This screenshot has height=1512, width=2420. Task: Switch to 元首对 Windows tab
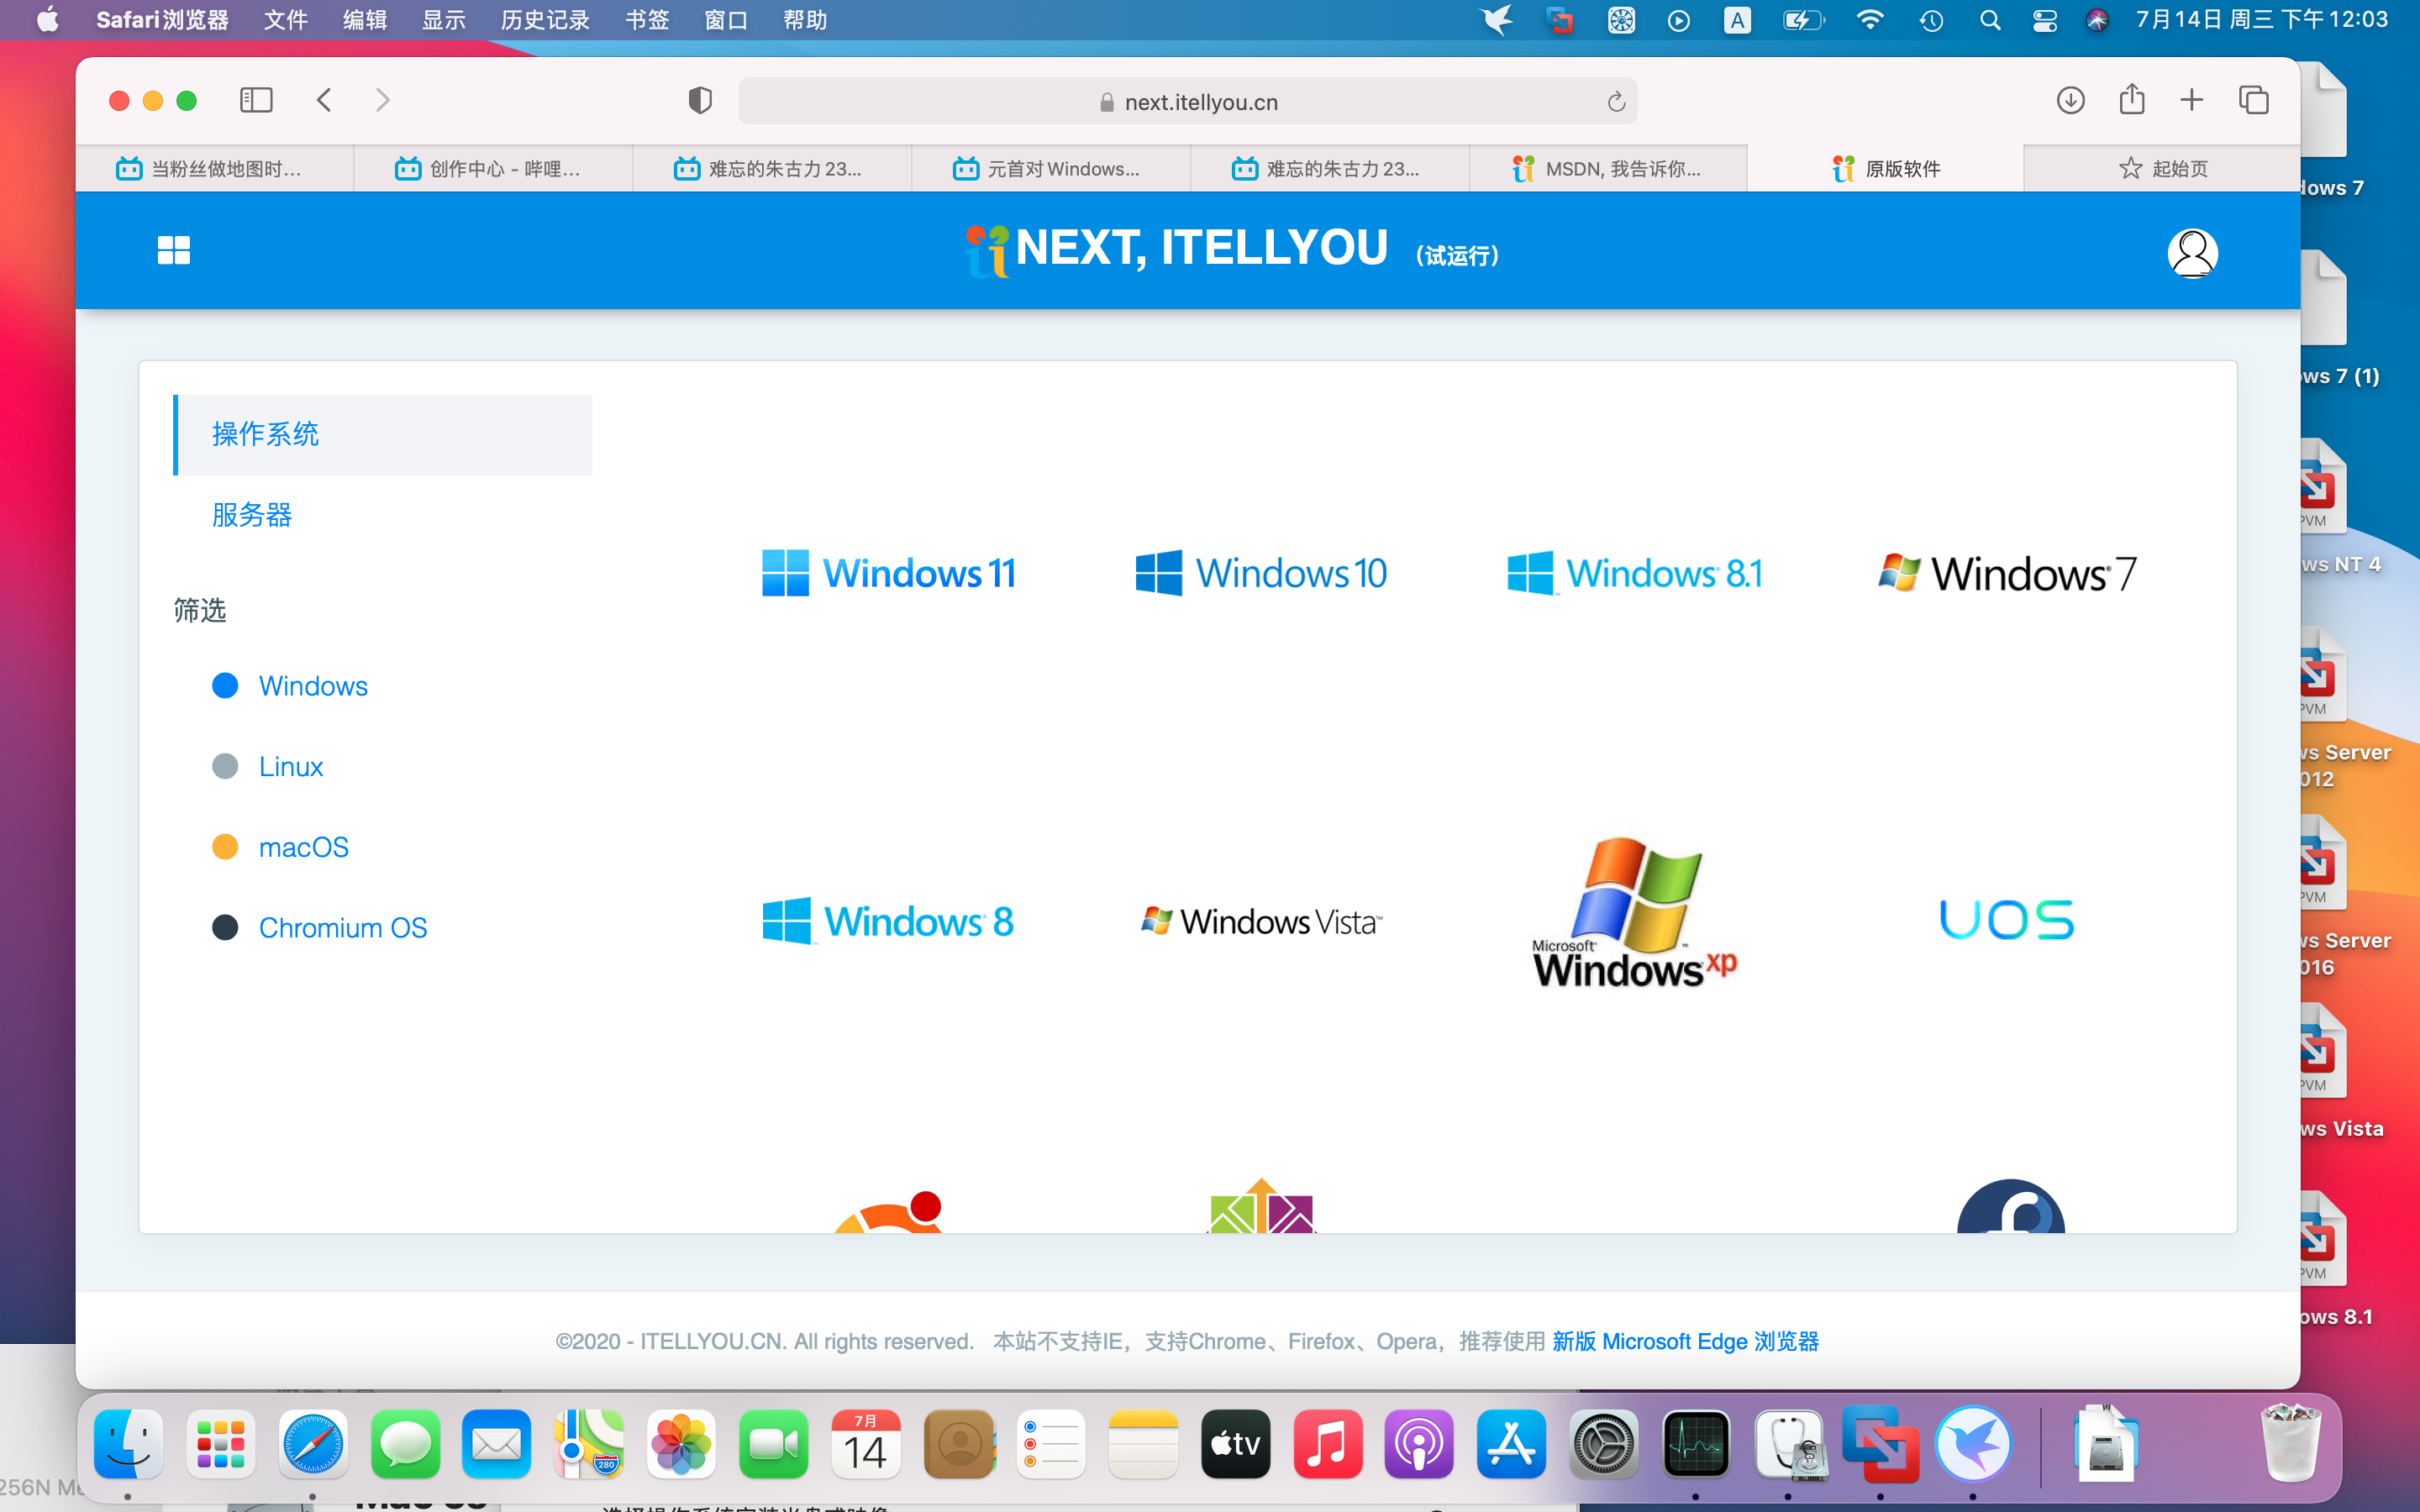click(1051, 168)
